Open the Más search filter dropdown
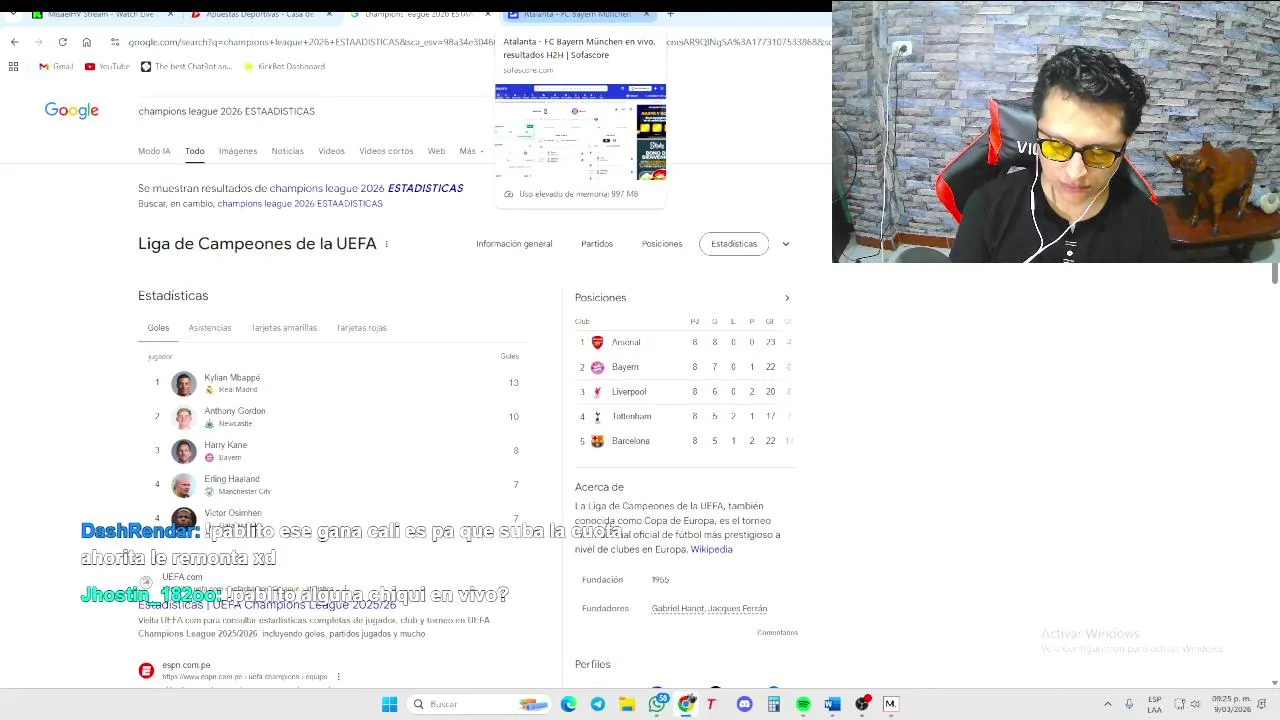The height and width of the screenshot is (720, 1280). [x=471, y=151]
